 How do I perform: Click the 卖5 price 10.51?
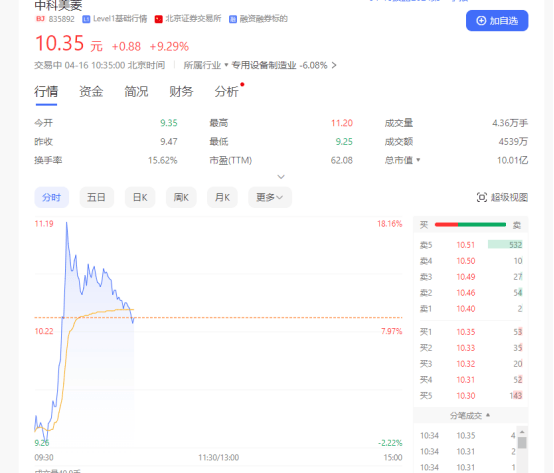point(466,245)
